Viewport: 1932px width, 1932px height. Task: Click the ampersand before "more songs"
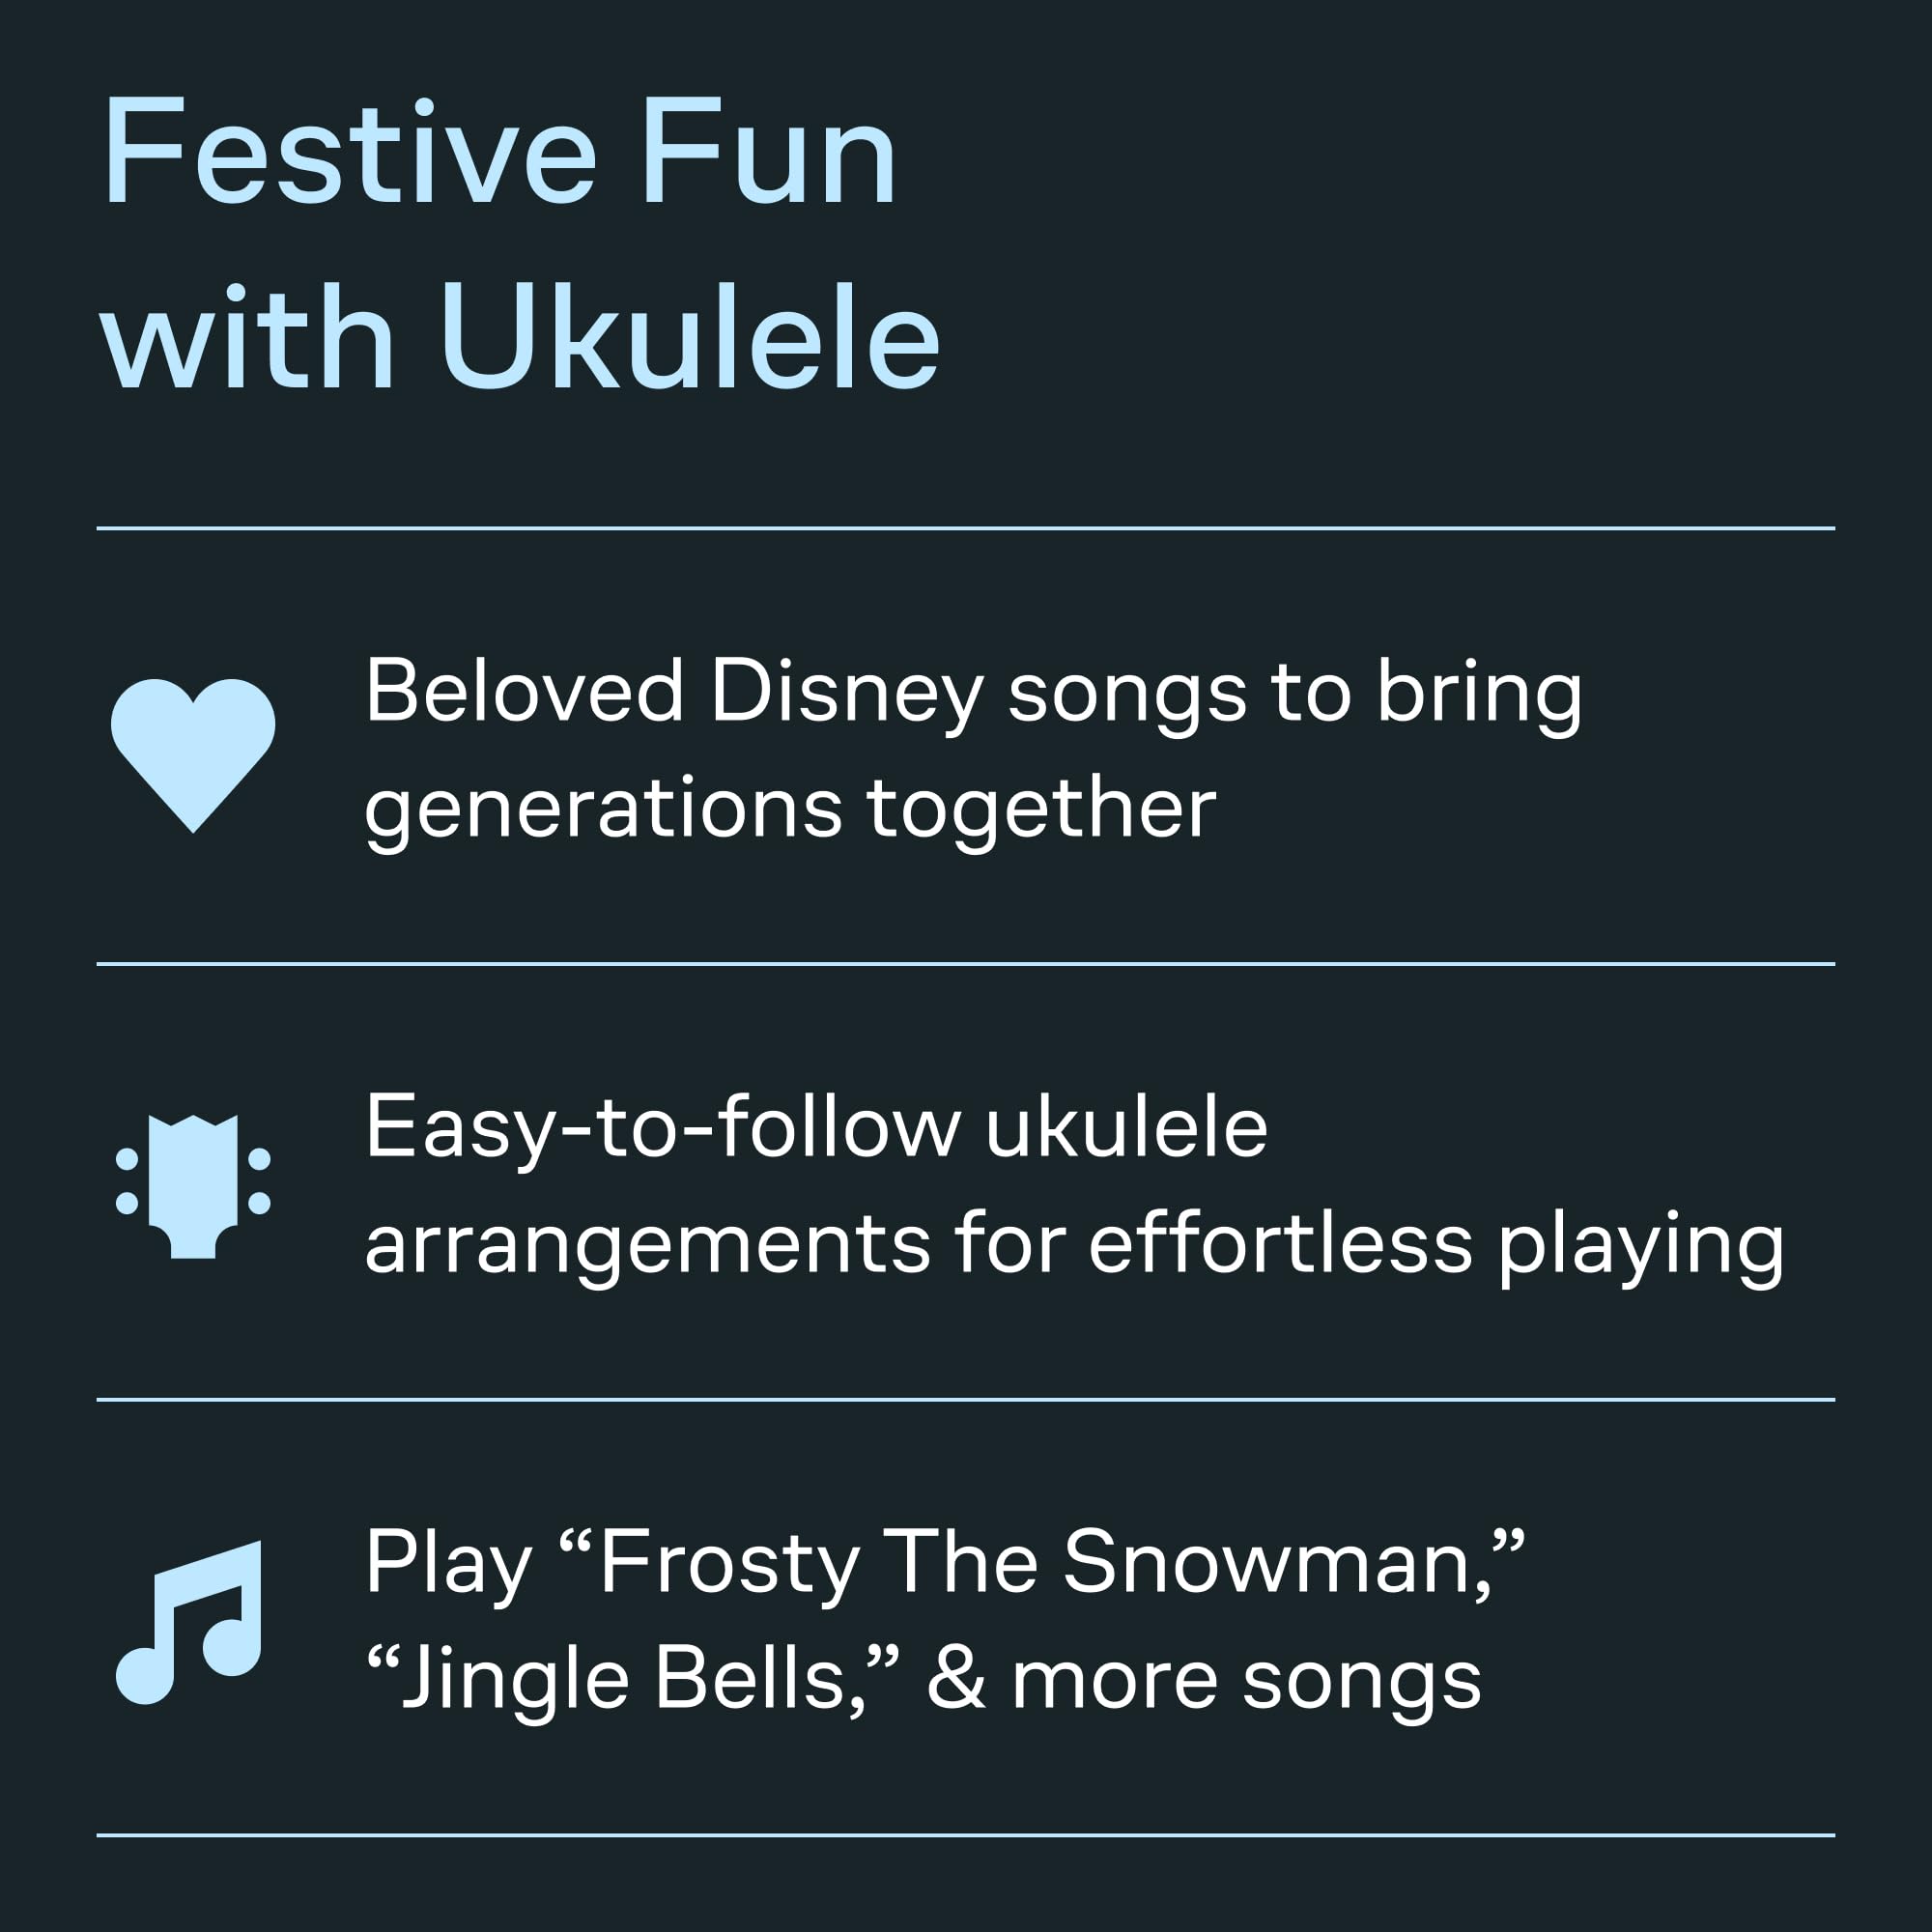click(956, 1680)
